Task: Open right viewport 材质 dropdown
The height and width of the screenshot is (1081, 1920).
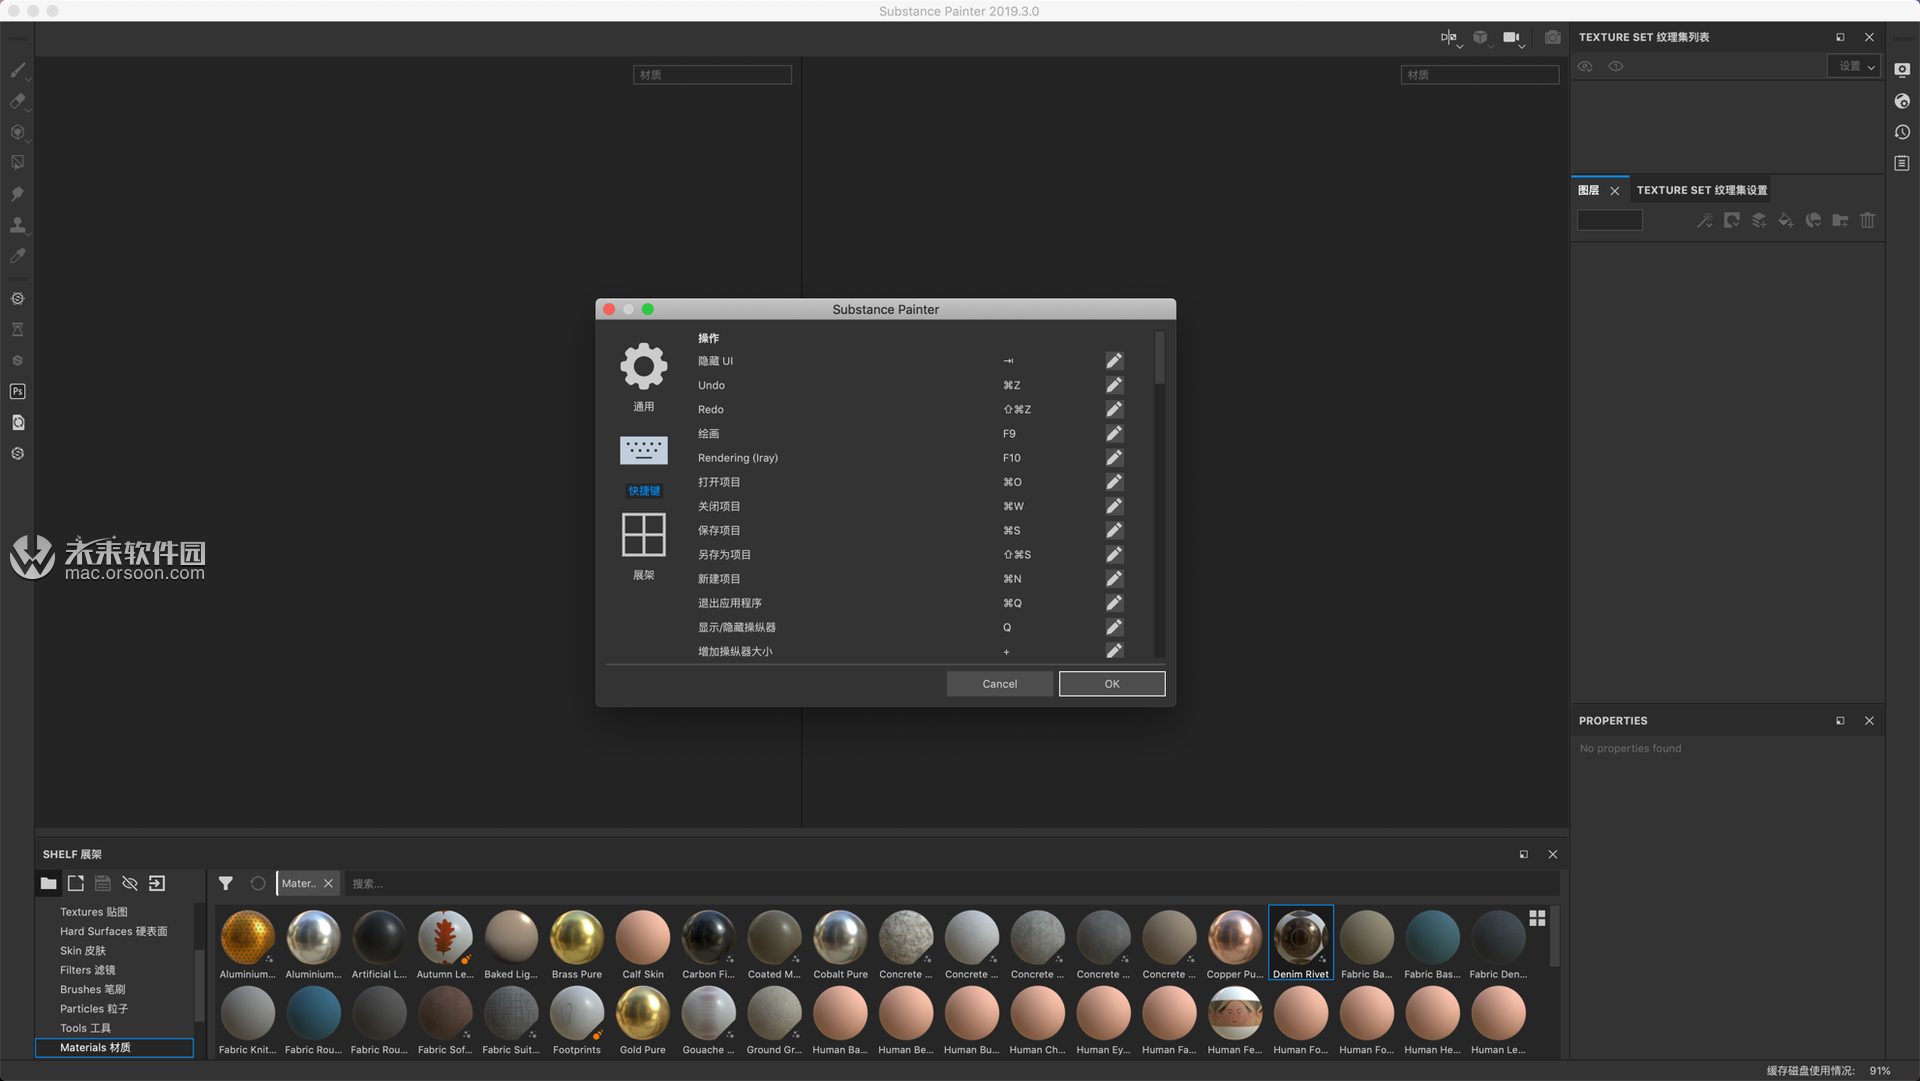Action: (1480, 75)
